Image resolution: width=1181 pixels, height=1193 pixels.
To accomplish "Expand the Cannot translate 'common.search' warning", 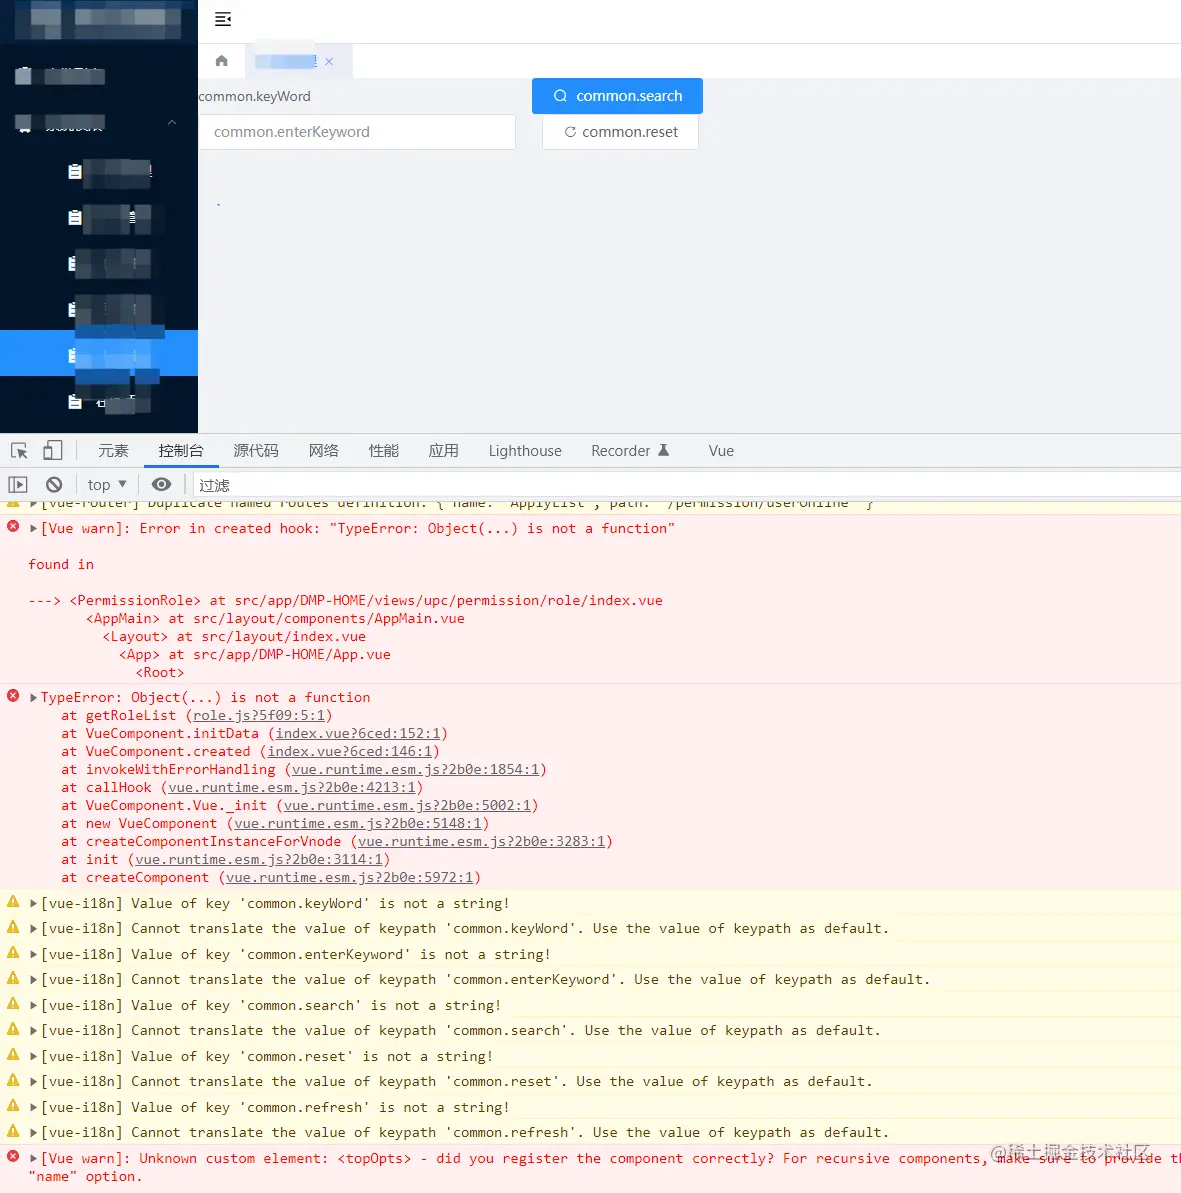I will tap(33, 1031).
